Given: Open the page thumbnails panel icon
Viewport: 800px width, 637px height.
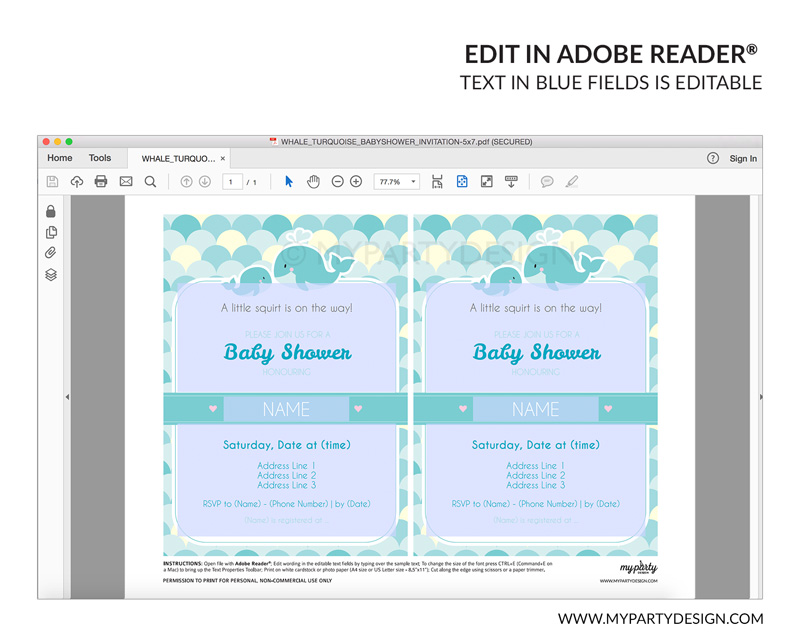Looking at the screenshot, I should click(x=51, y=232).
